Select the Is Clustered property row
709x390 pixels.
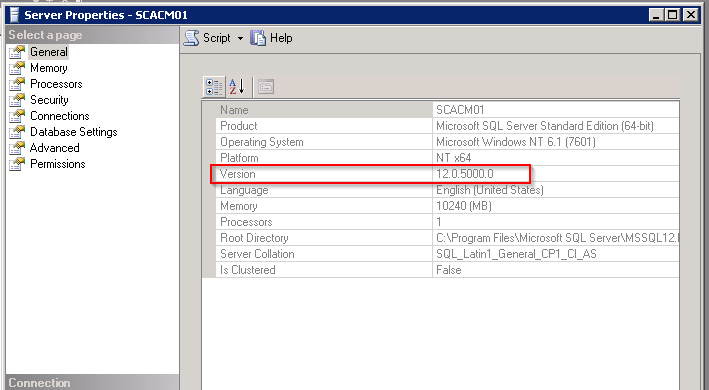point(447,270)
